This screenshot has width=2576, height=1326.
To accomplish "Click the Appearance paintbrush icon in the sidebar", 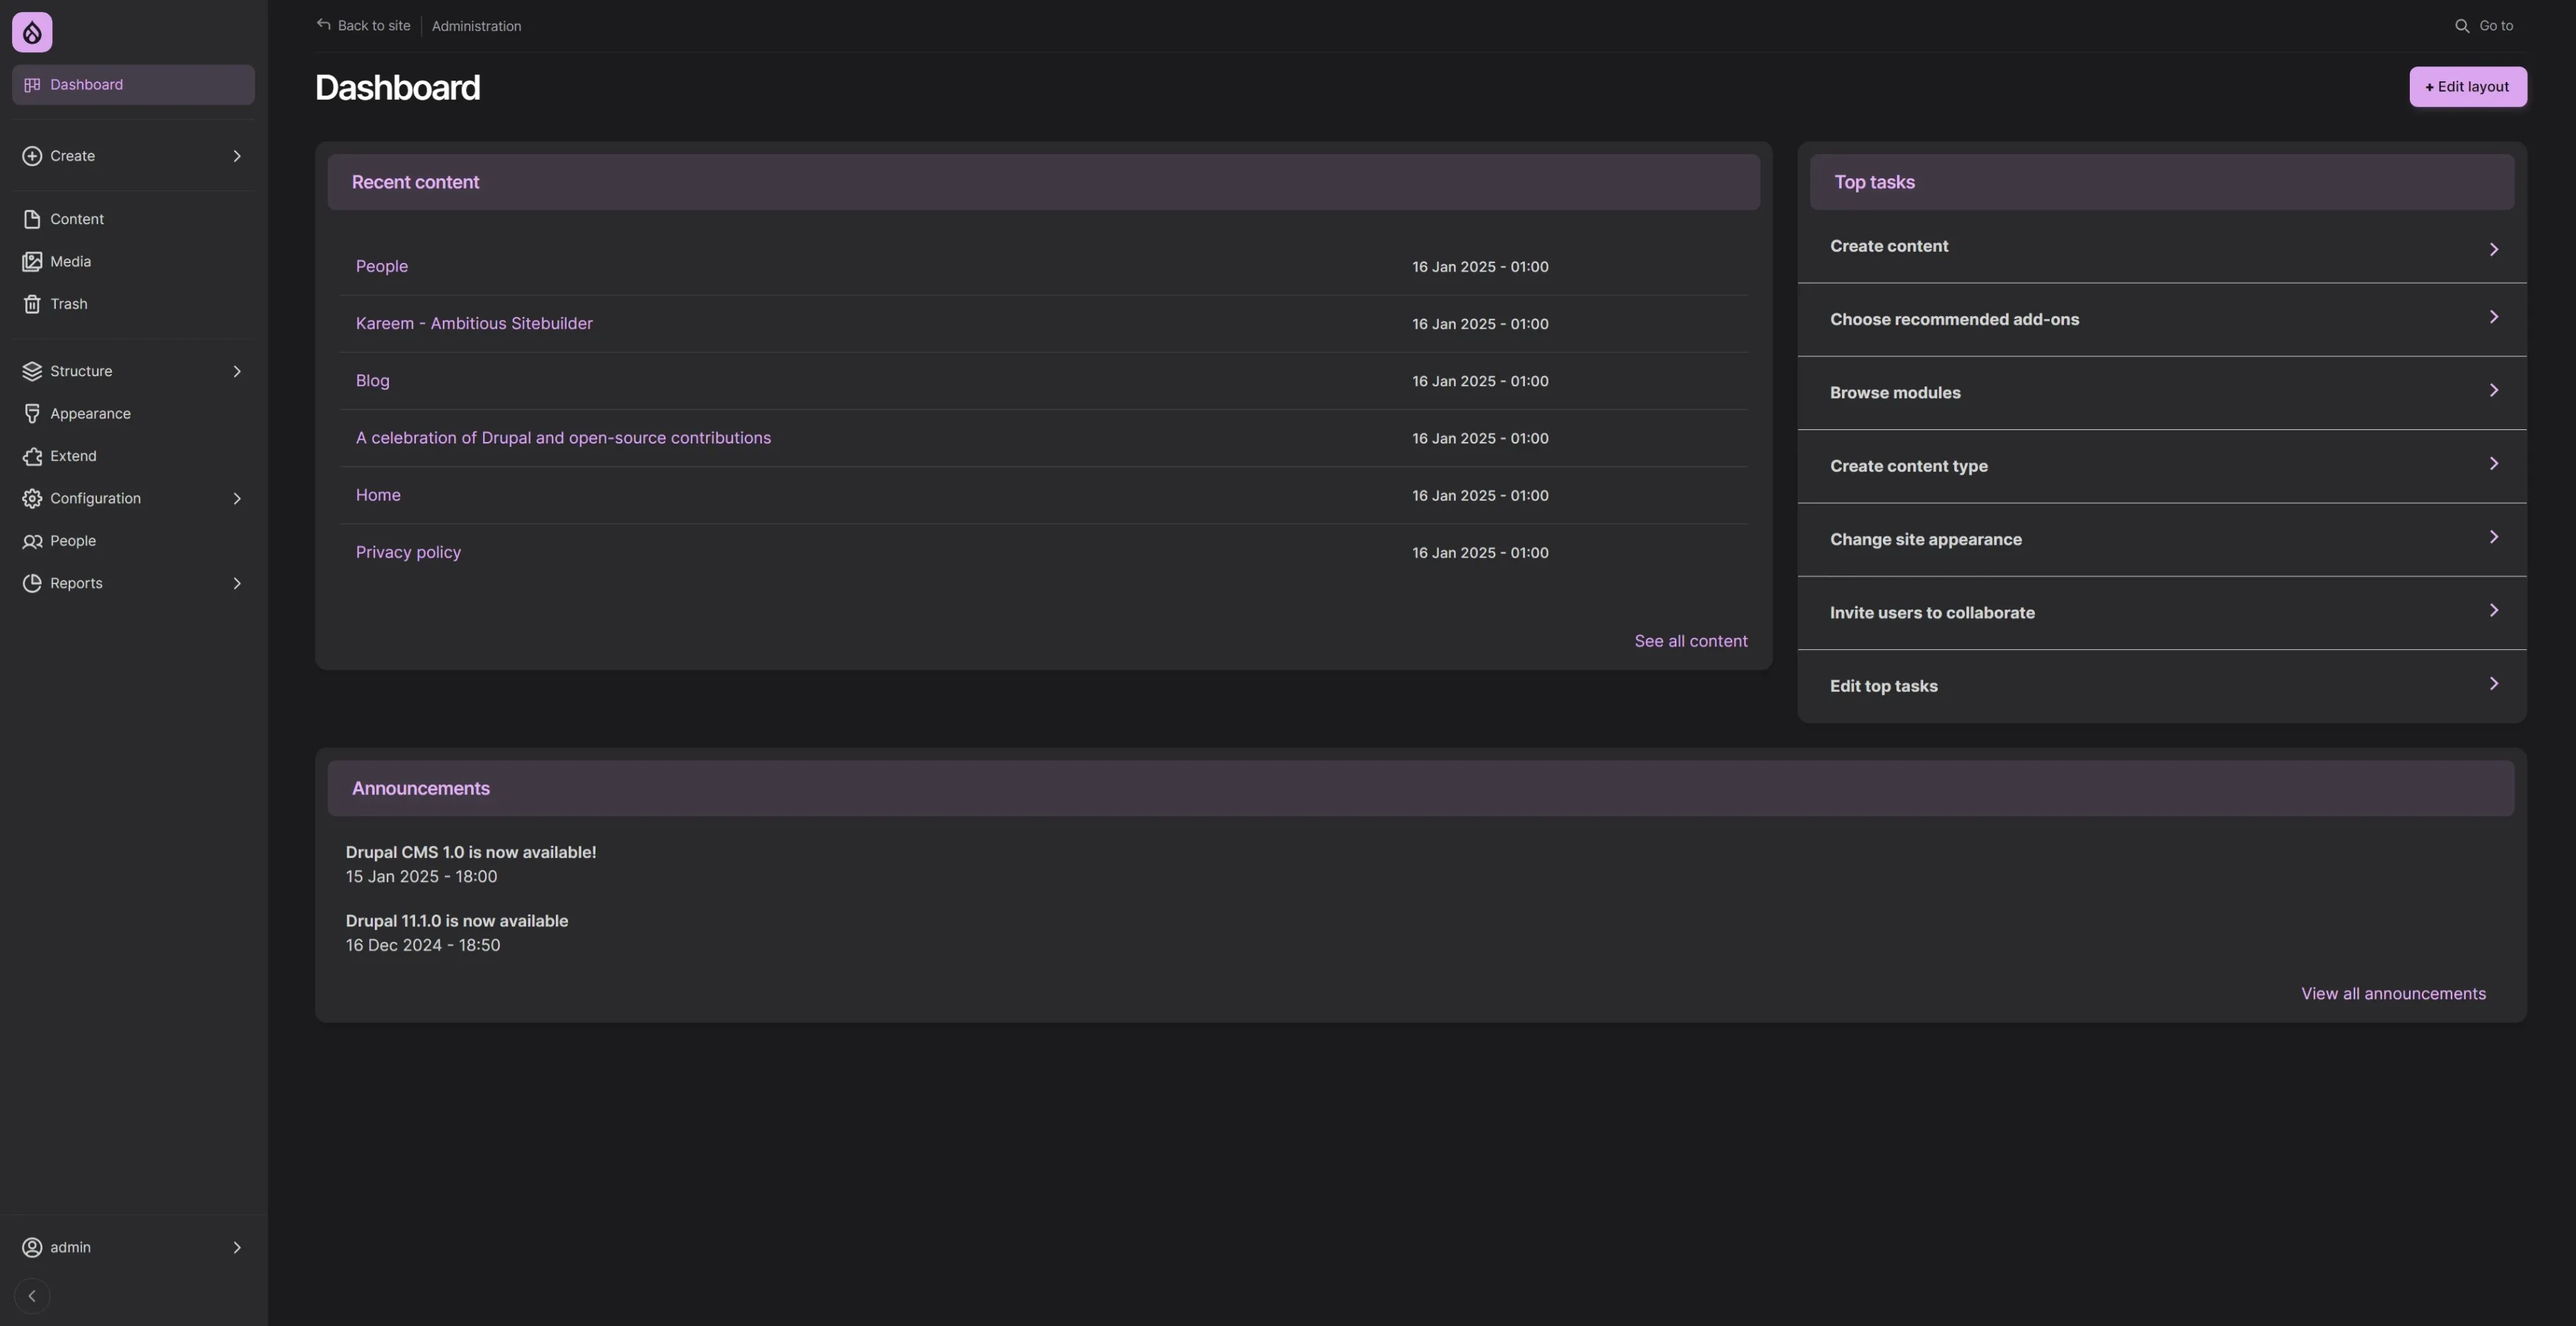I will click(32, 414).
